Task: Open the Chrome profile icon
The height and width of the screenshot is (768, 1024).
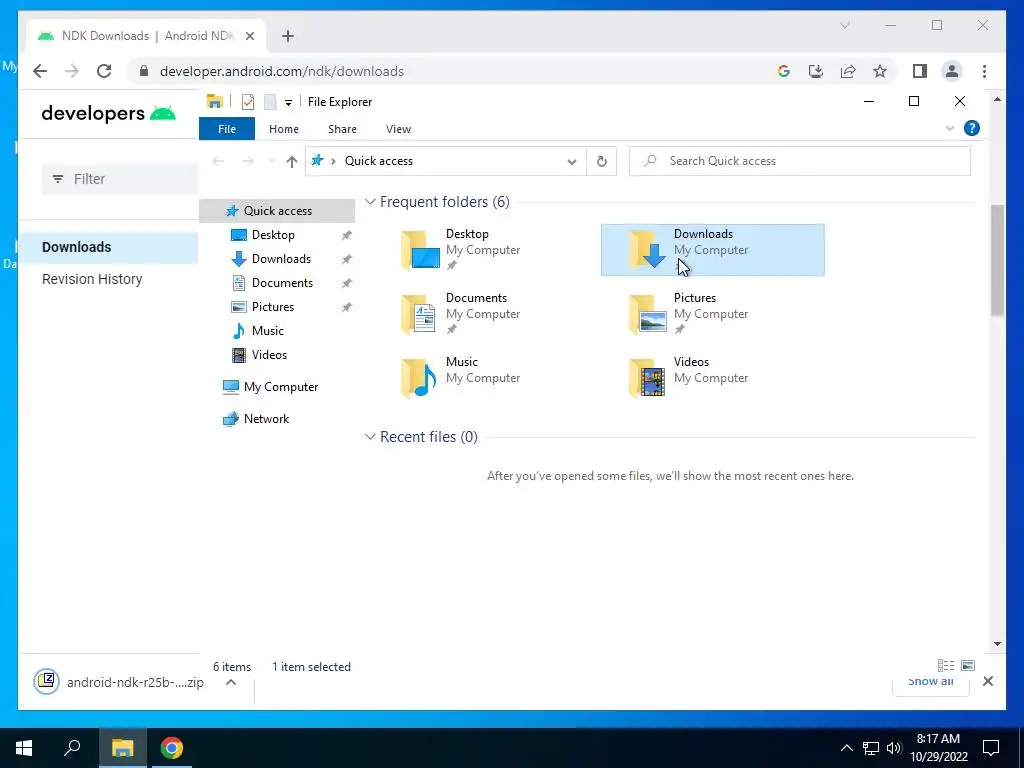Action: pos(952,71)
